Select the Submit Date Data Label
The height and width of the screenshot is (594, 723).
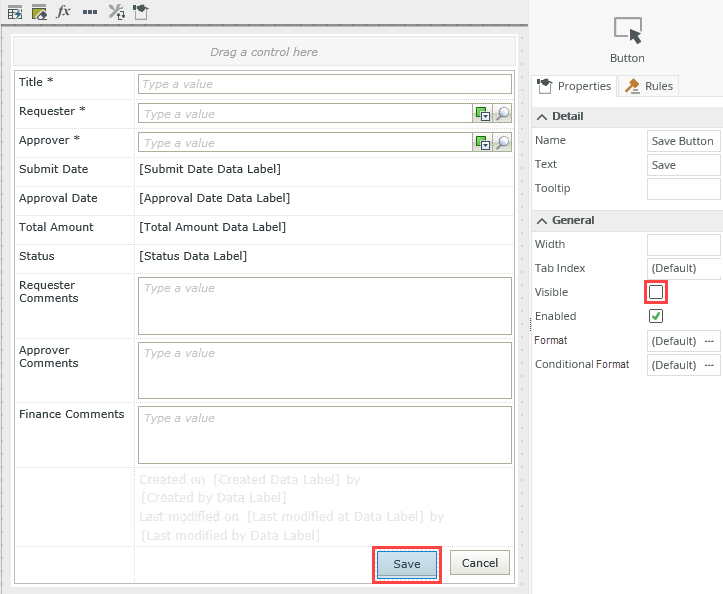point(210,169)
